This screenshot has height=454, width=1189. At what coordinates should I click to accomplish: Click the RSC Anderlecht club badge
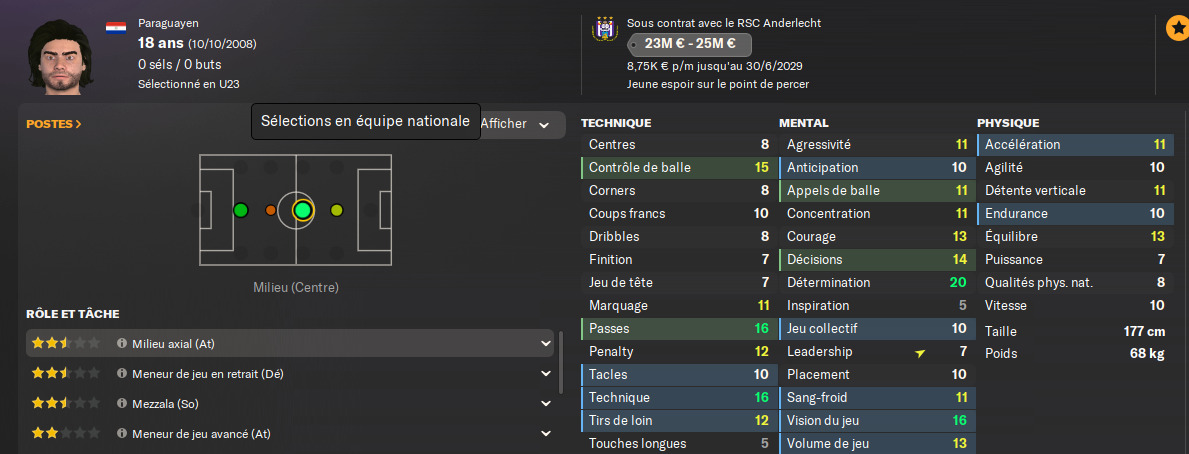tap(603, 30)
